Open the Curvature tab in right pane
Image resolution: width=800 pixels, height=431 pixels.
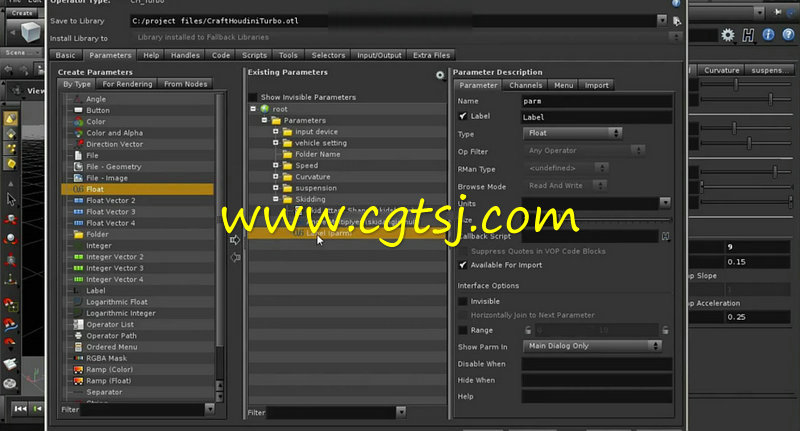[x=721, y=70]
